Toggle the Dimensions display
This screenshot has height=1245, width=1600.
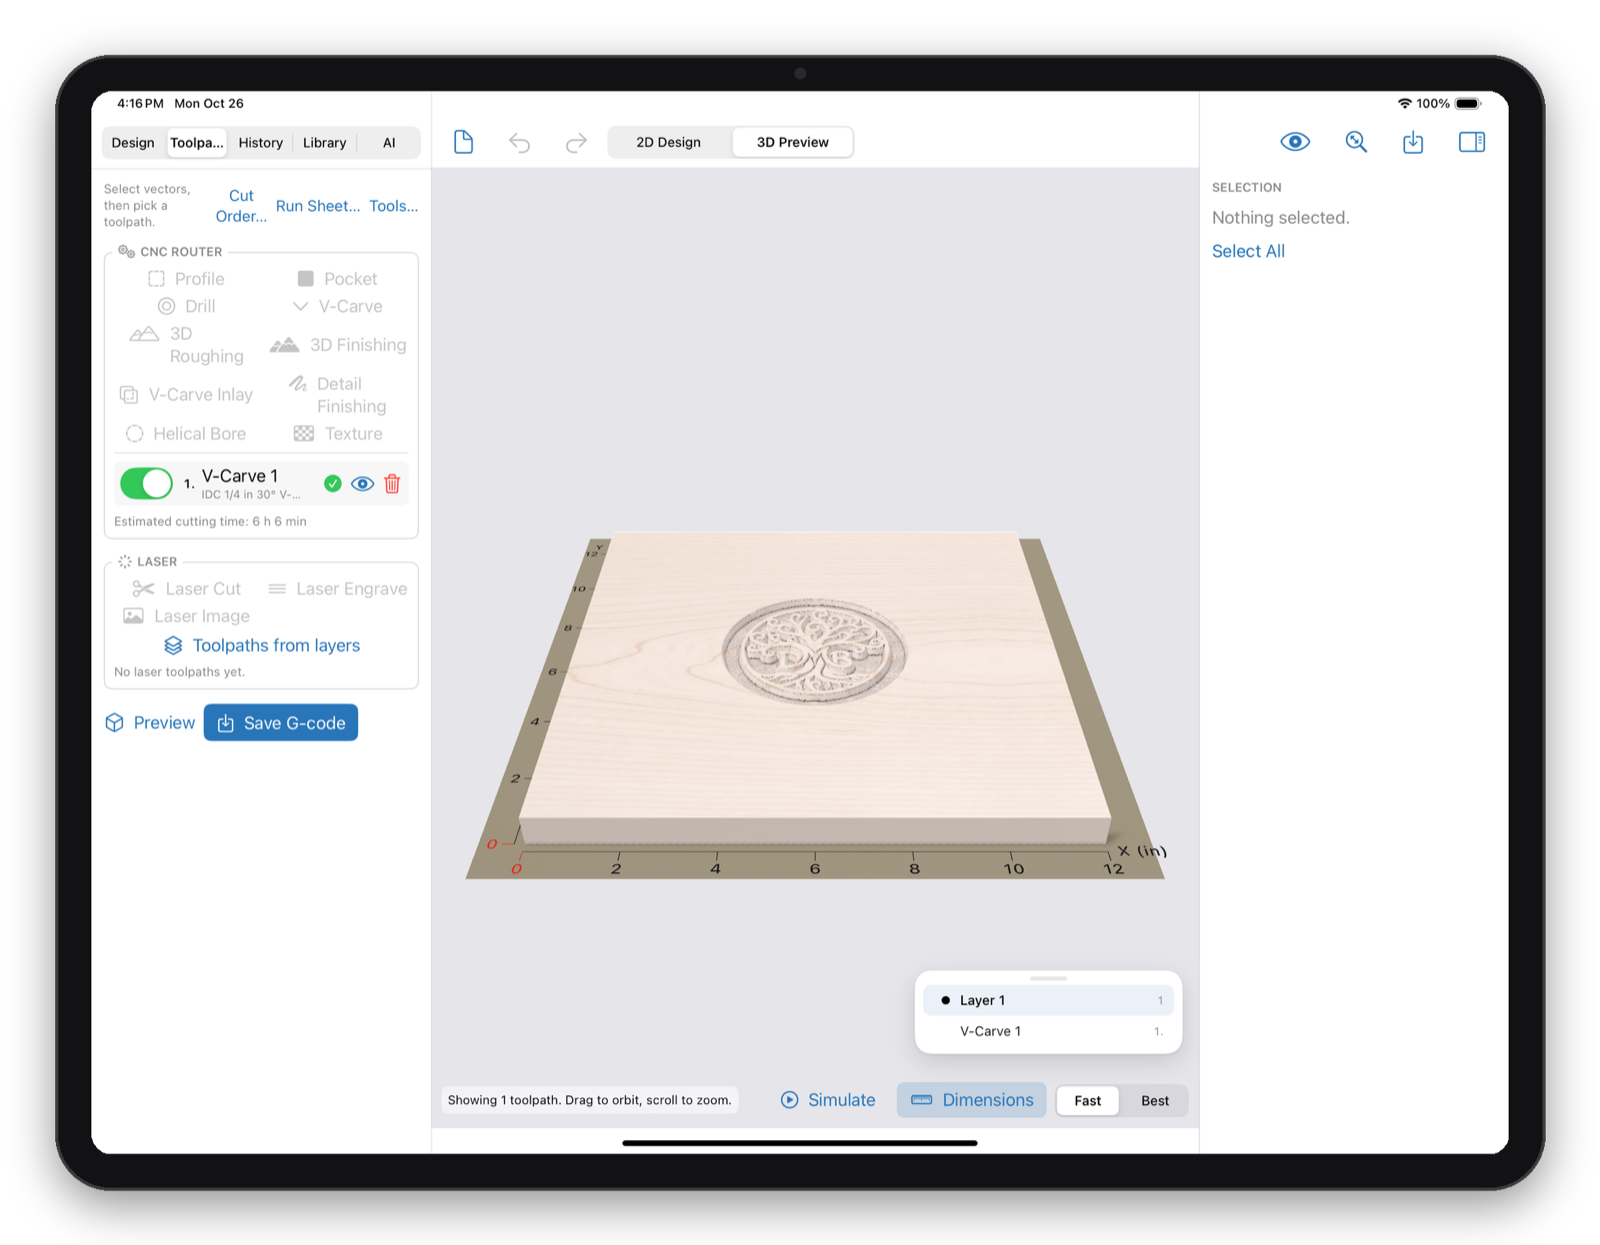[972, 1100]
